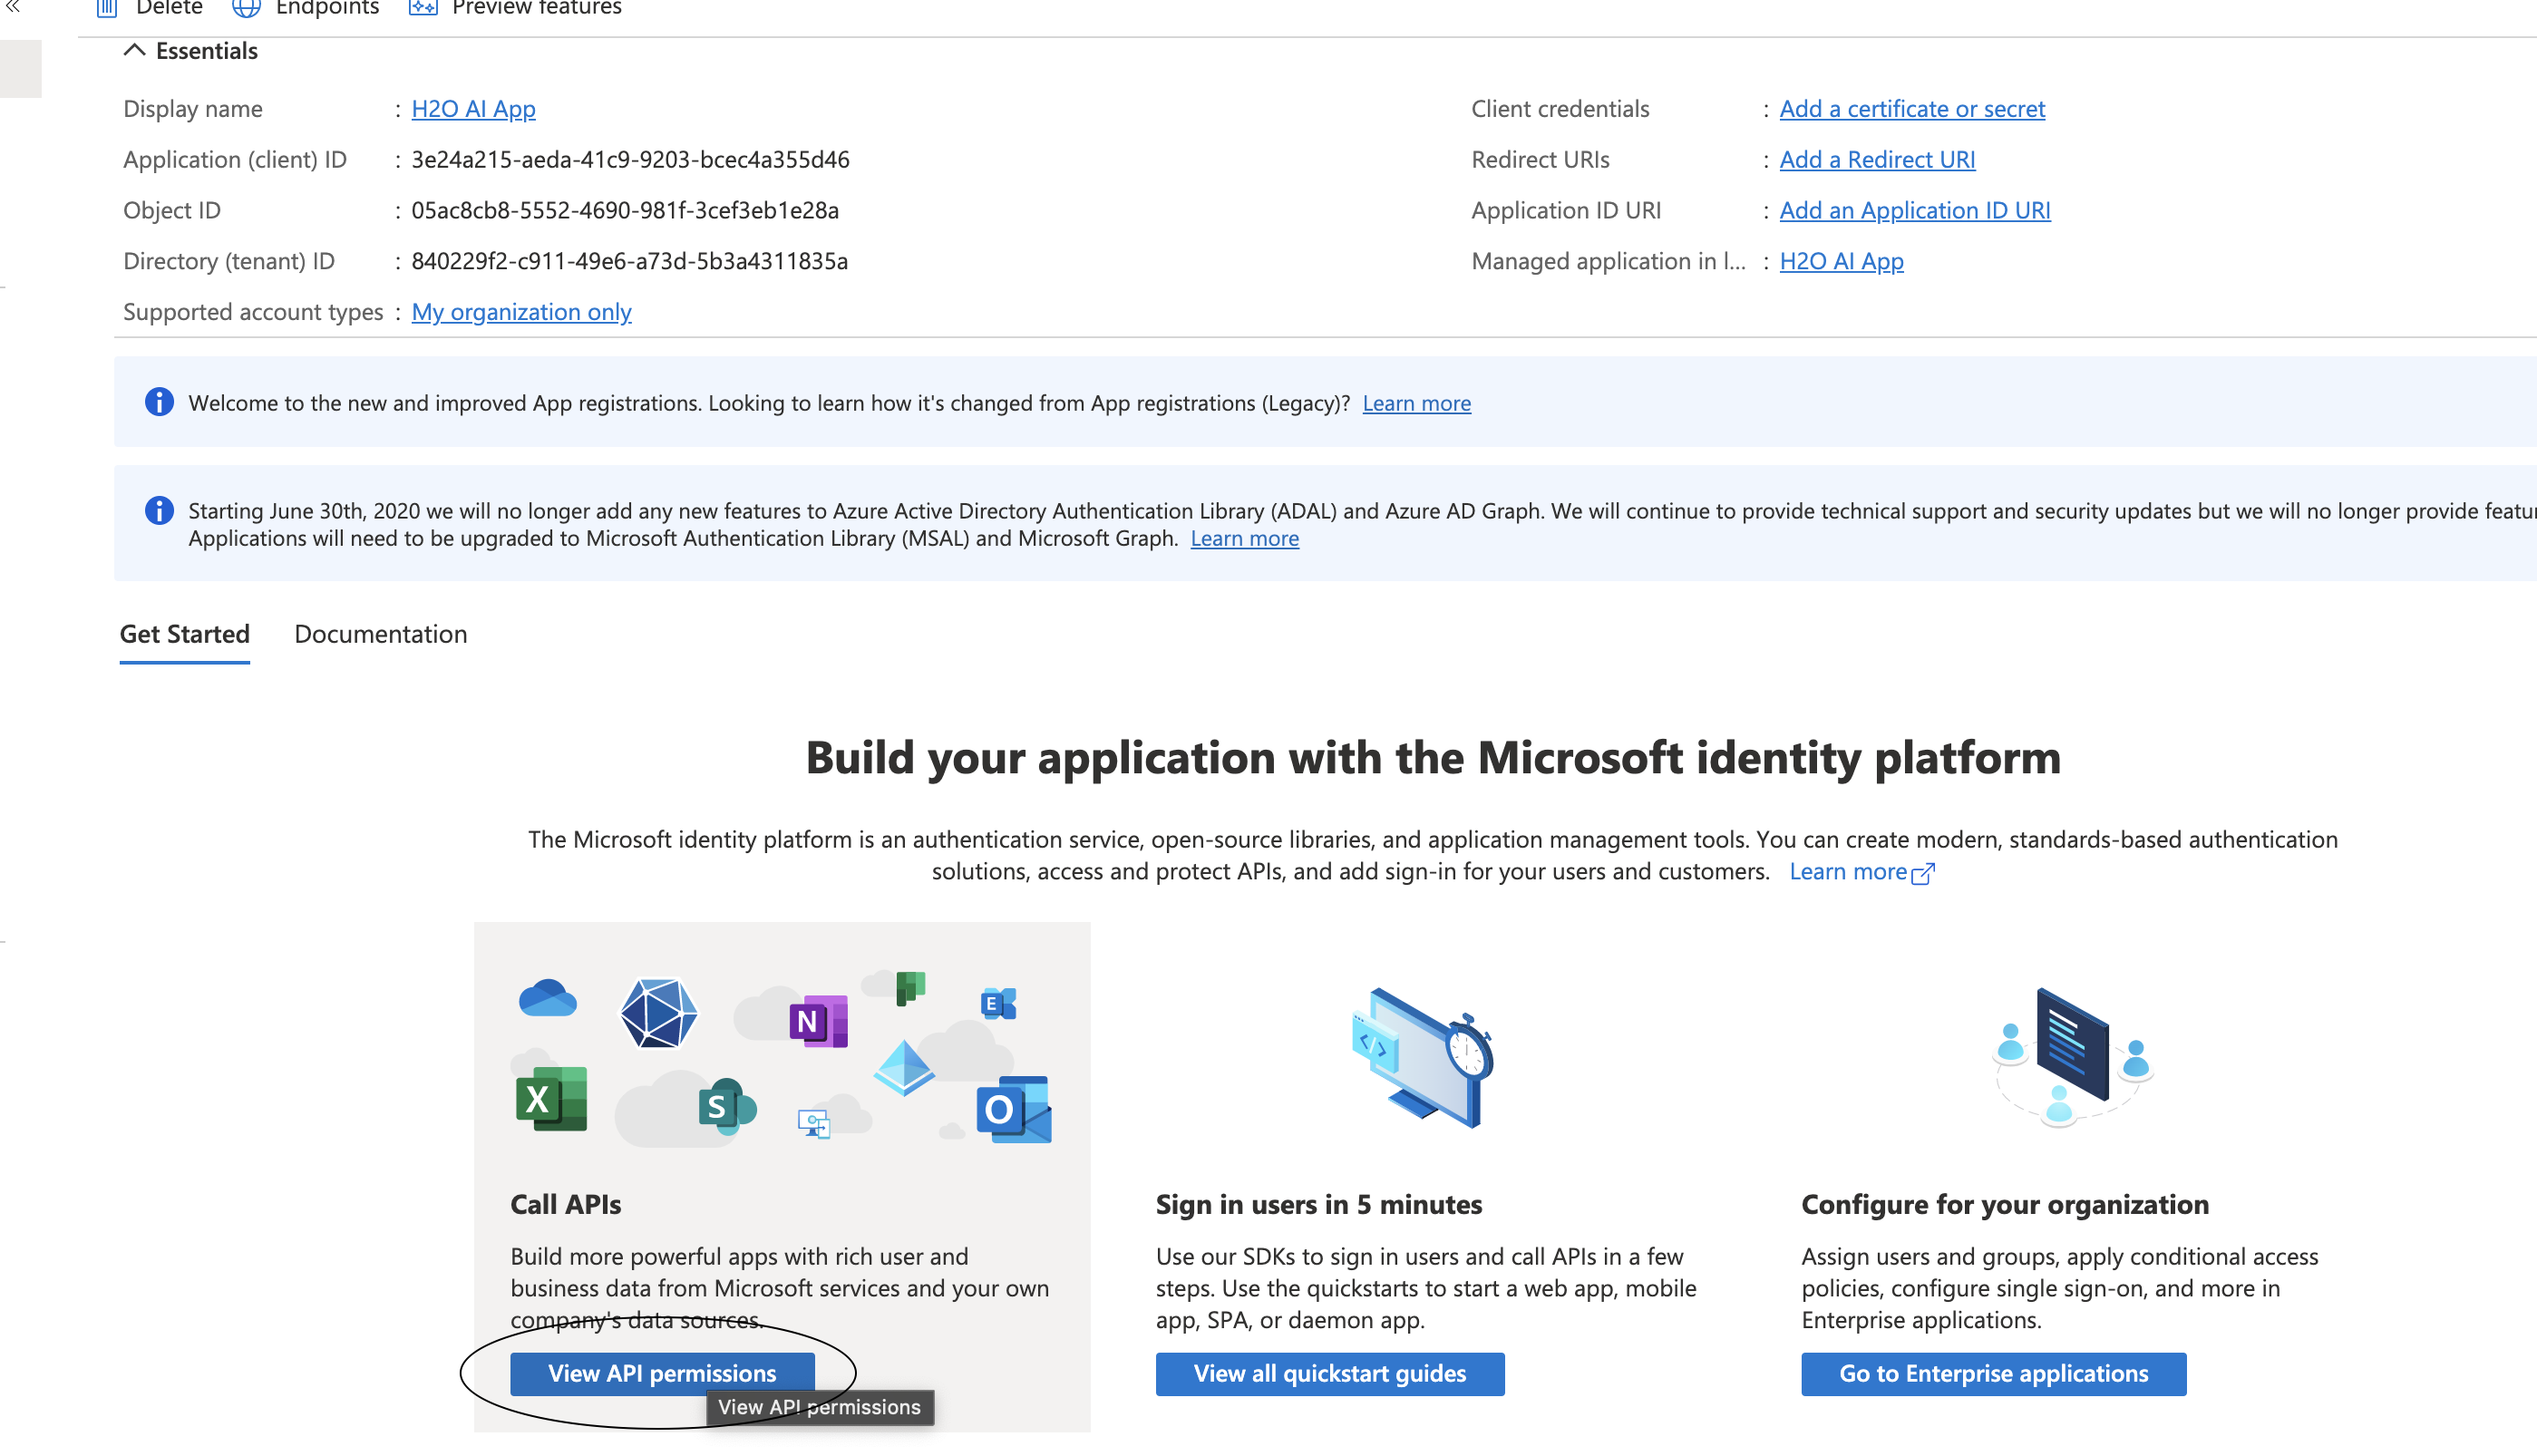
Task: Click the Delete trash icon
Action: pyautogui.click(x=106, y=8)
